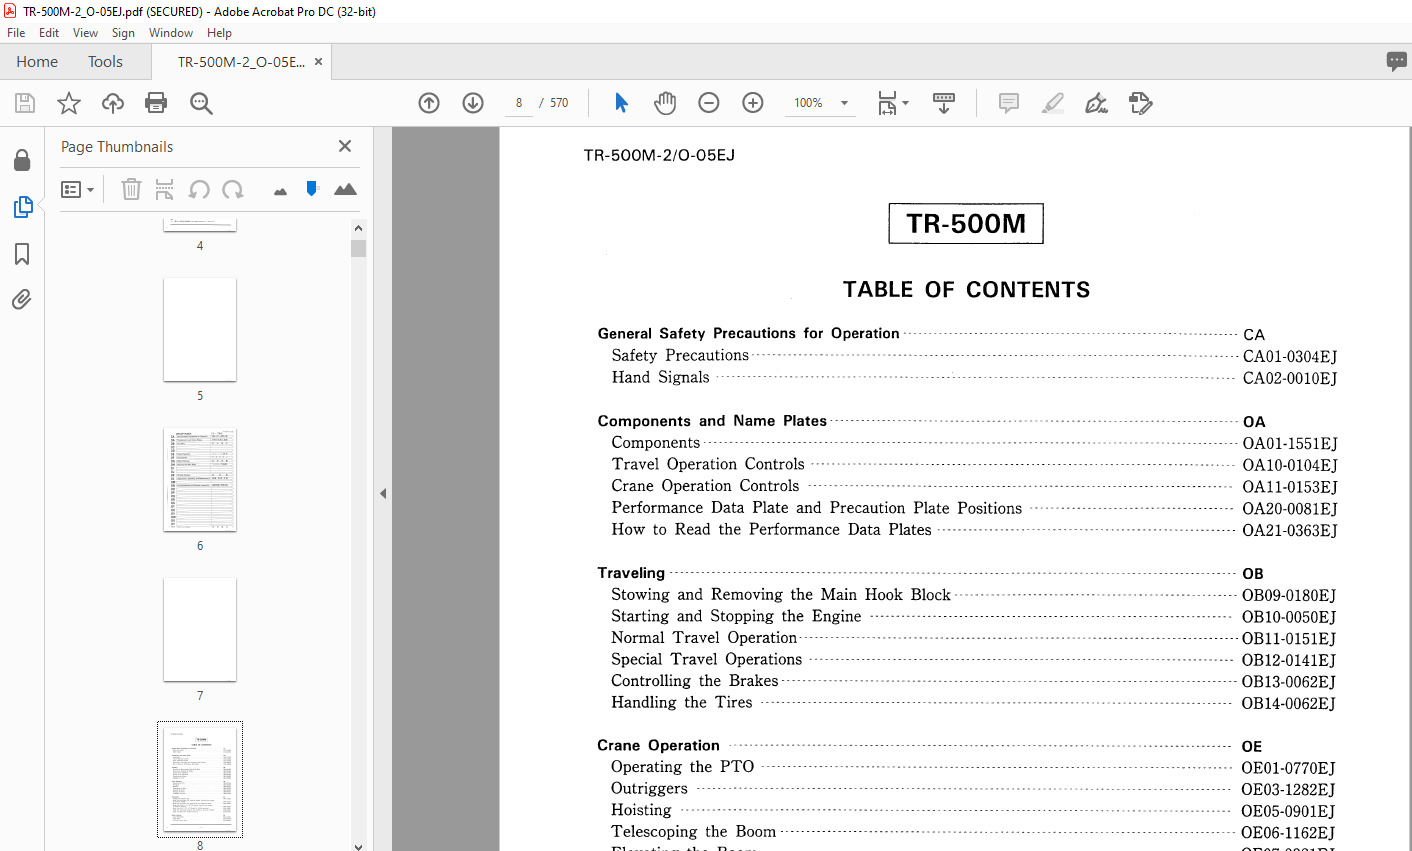This screenshot has height=851, width=1412.
Task: Open the comments chat bubble icon
Action: click(1397, 61)
